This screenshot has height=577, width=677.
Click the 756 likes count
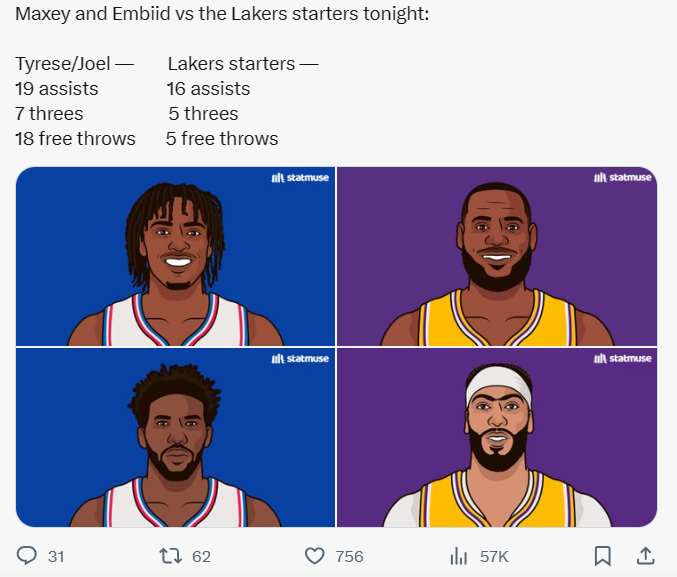pos(349,556)
